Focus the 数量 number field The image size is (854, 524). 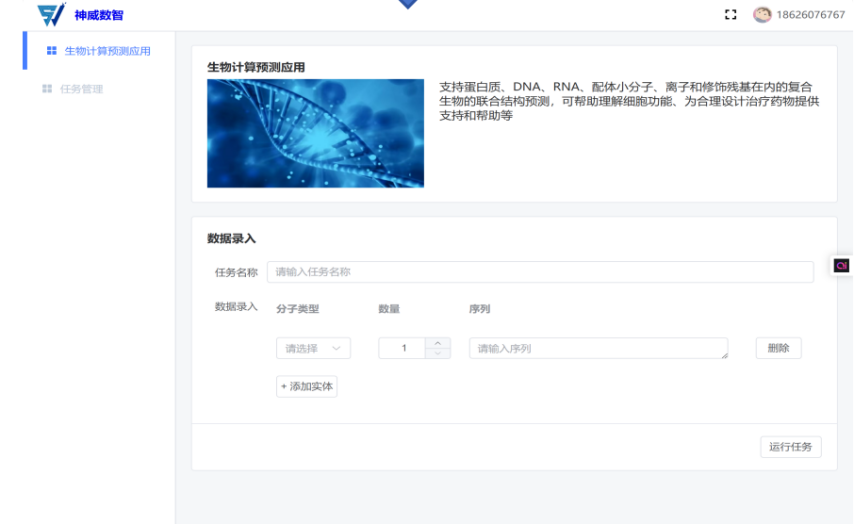[x=402, y=348]
